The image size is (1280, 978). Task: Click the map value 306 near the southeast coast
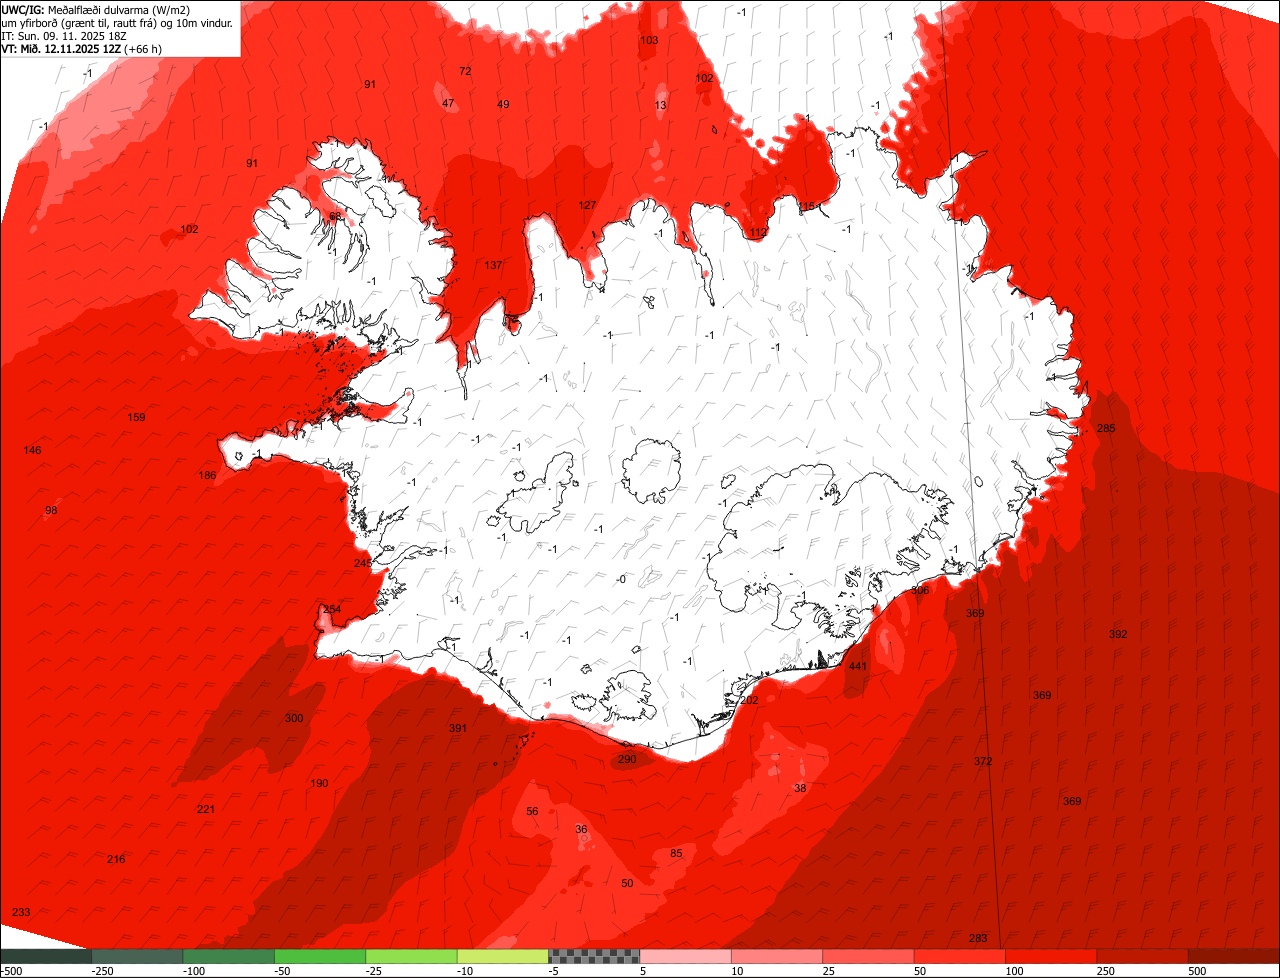coord(920,590)
